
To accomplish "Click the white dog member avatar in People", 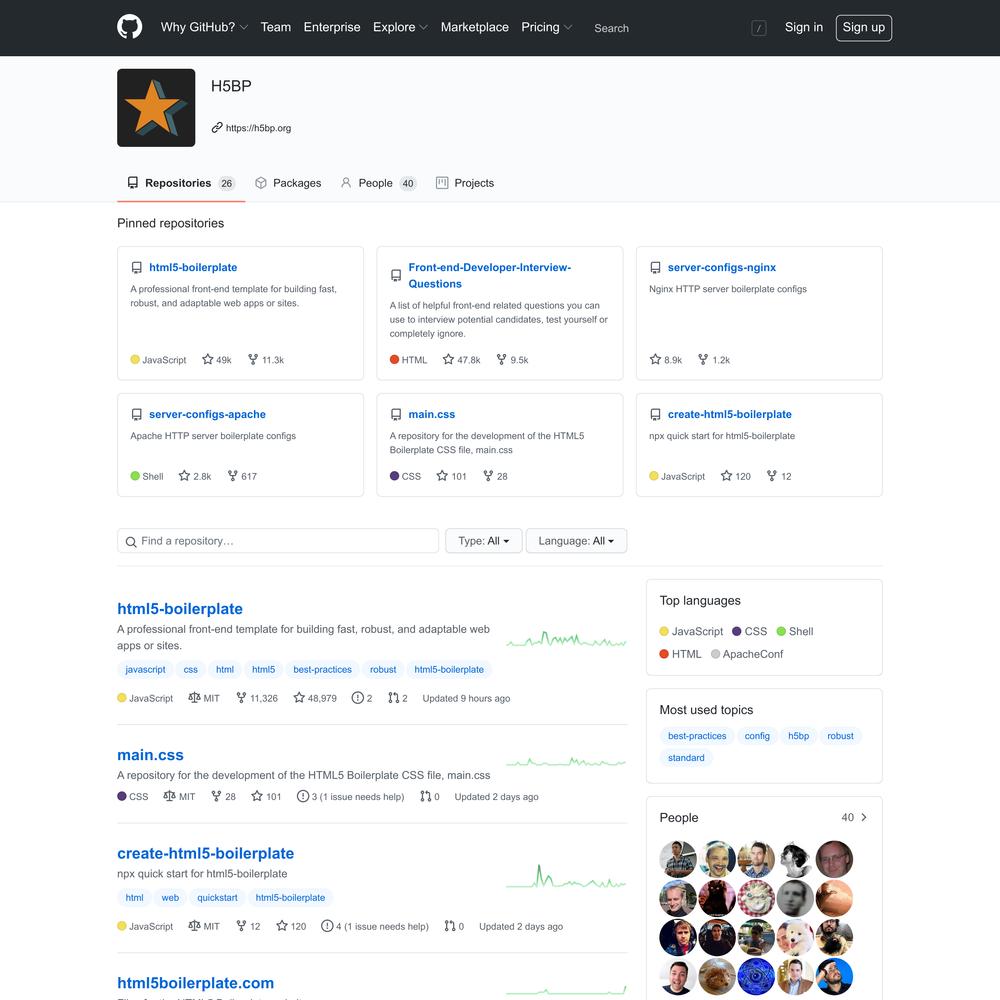I will (x=795, y=938).
